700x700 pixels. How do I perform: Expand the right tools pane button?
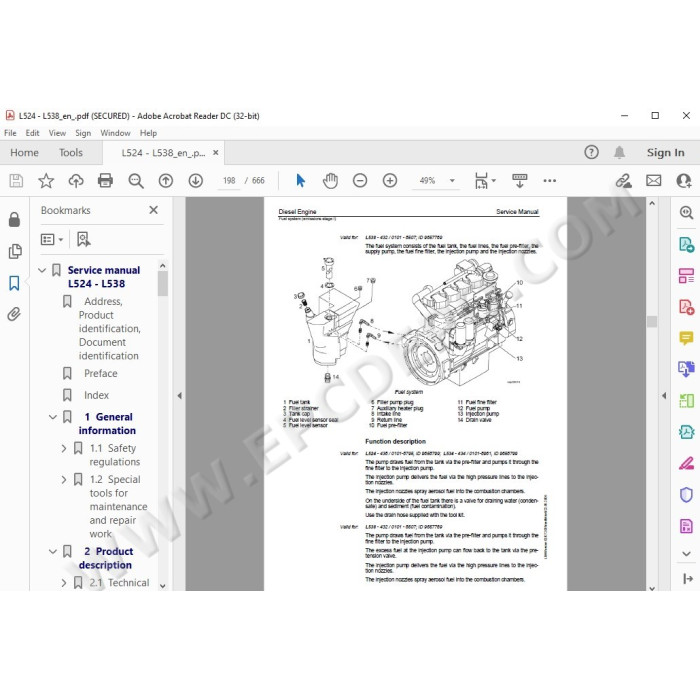click(688, 579)
